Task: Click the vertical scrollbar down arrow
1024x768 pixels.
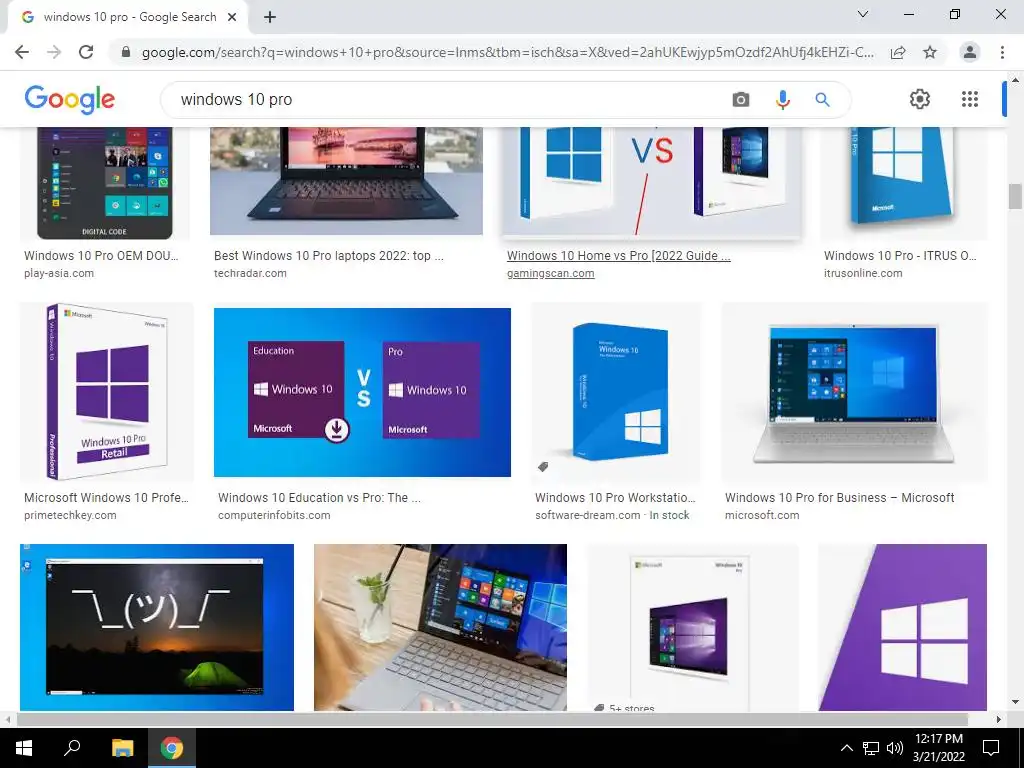Action: pyautogui.click(x=1015, y=703)
